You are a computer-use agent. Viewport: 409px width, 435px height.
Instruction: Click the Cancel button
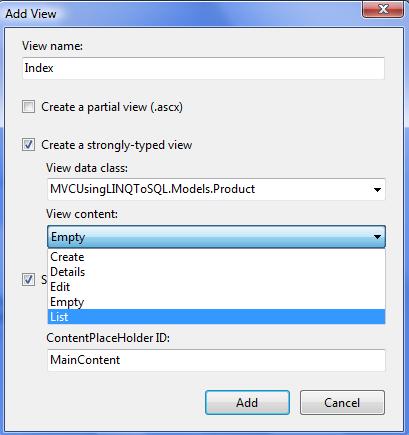[342, 403]
